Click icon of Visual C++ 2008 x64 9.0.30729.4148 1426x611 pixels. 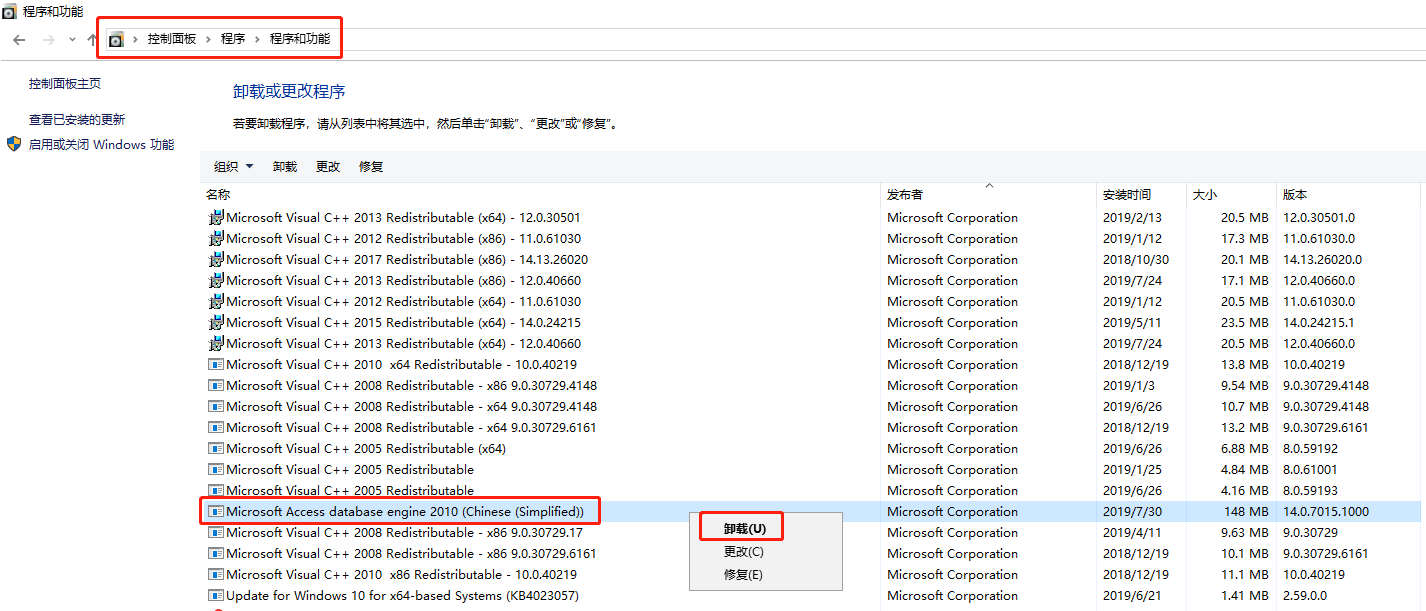coord(215,406)
